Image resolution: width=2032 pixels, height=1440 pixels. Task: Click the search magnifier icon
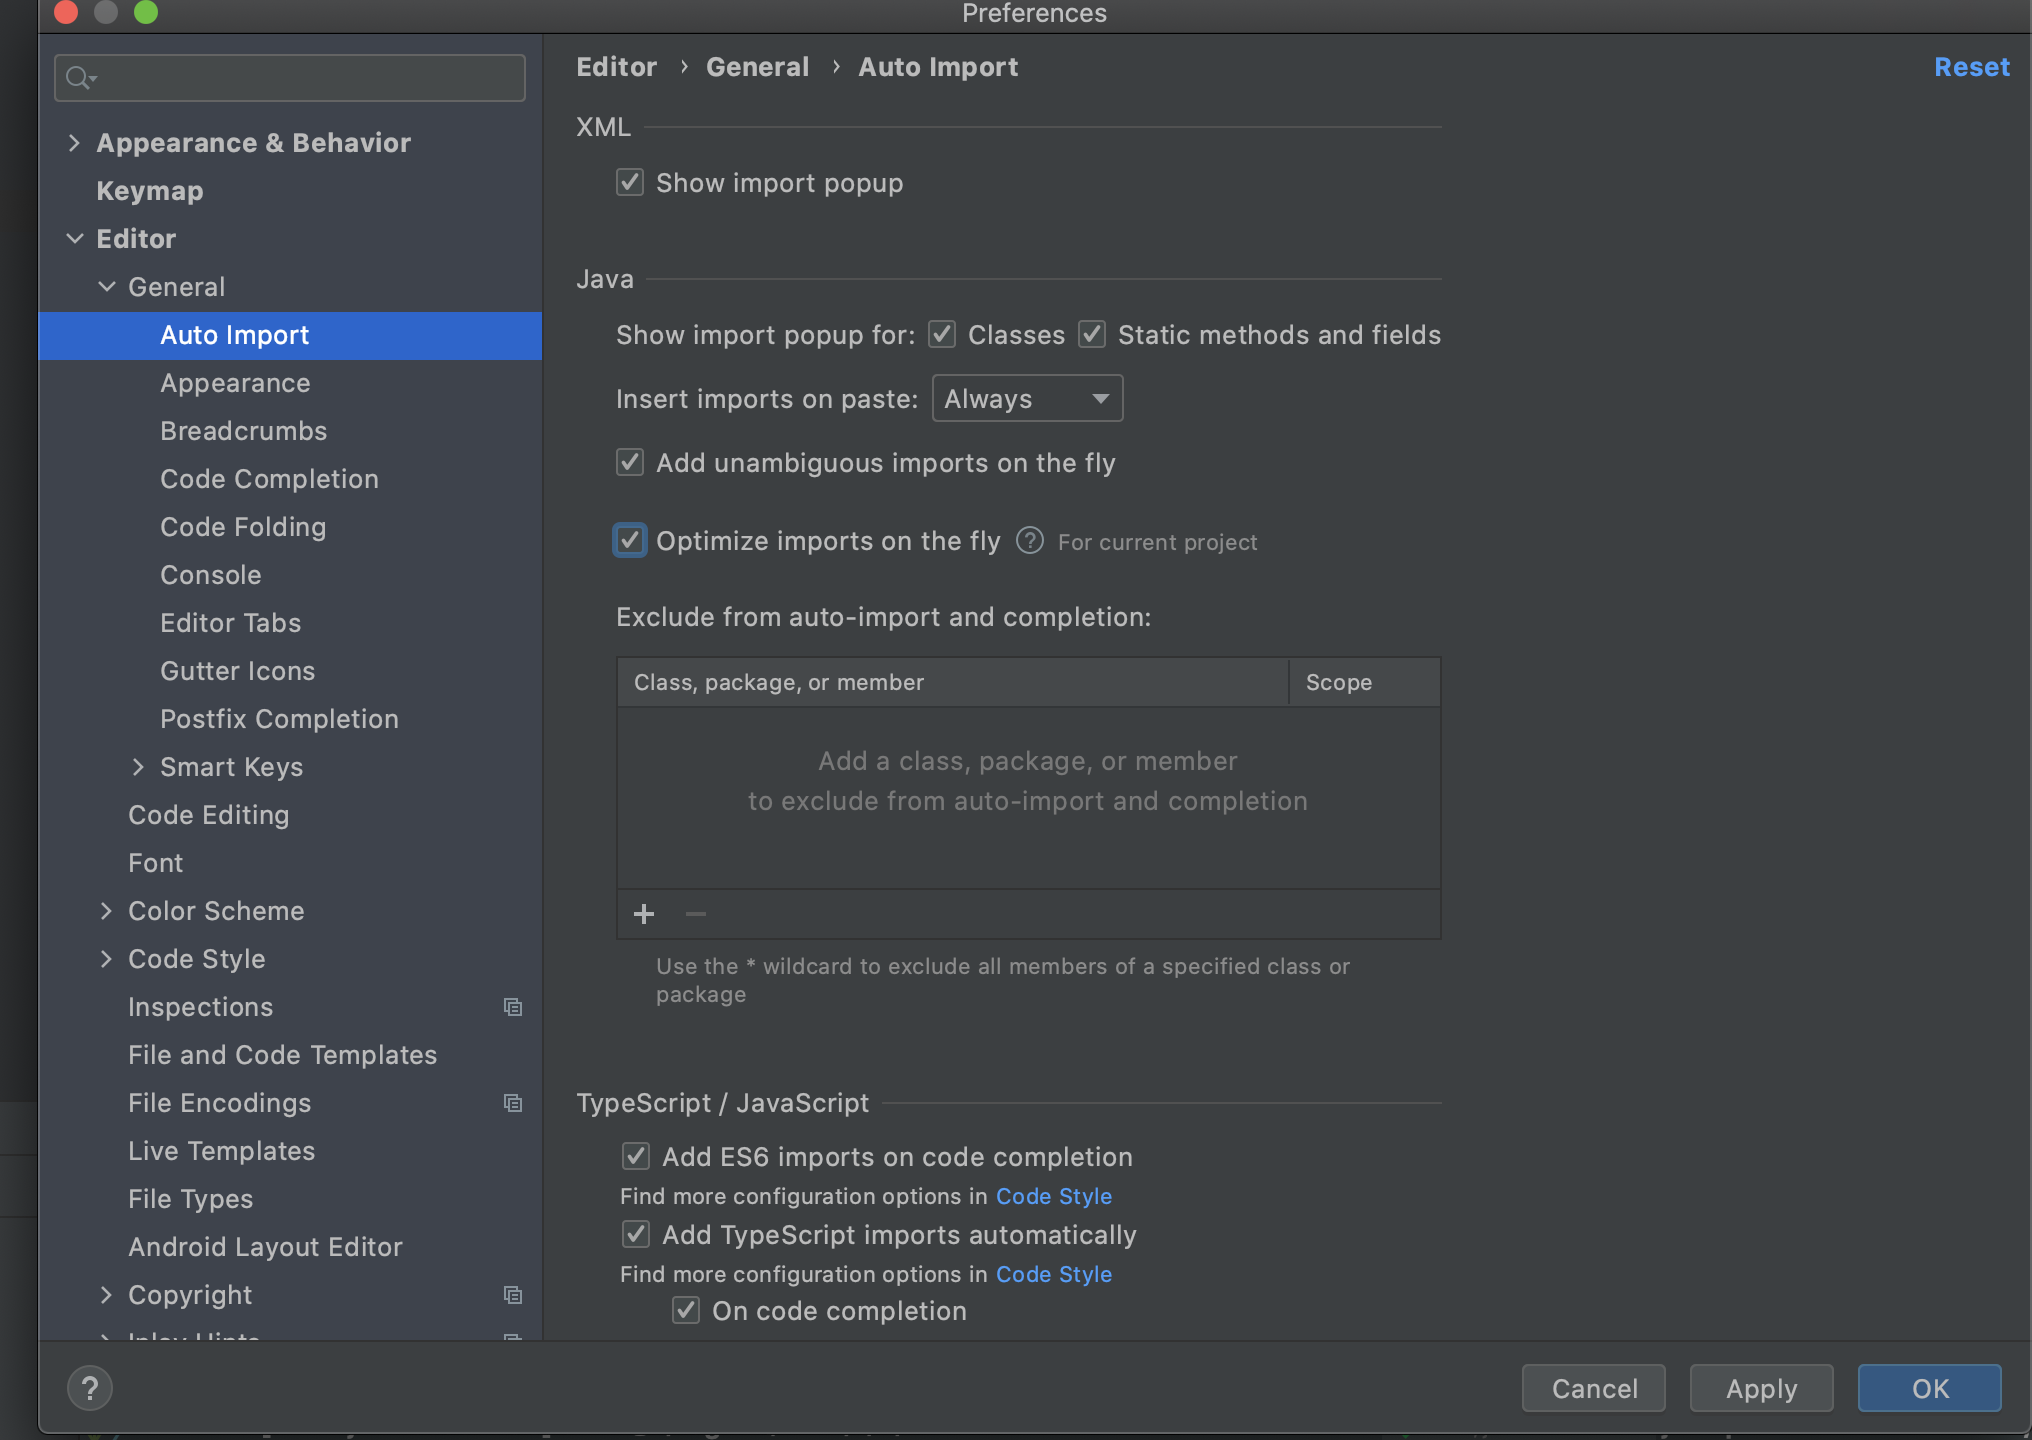point(79,78)
